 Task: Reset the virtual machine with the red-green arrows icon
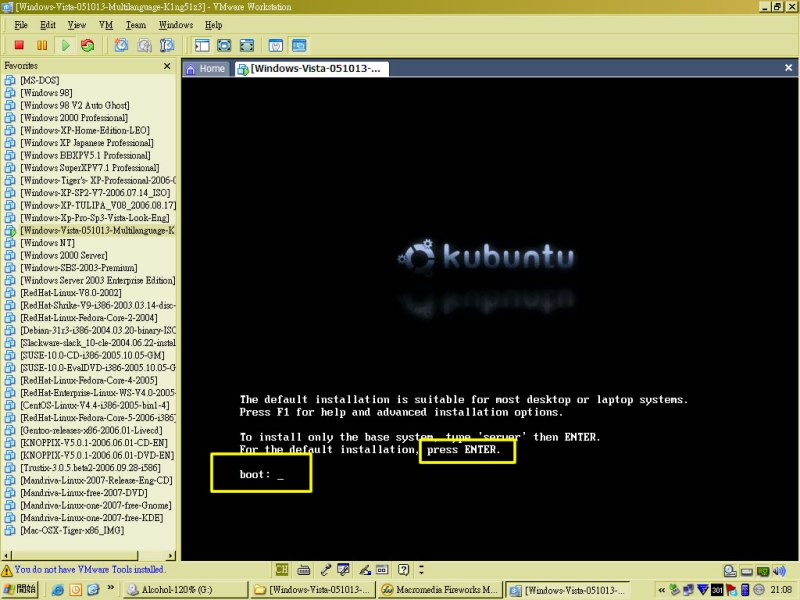tap(88, 45)
